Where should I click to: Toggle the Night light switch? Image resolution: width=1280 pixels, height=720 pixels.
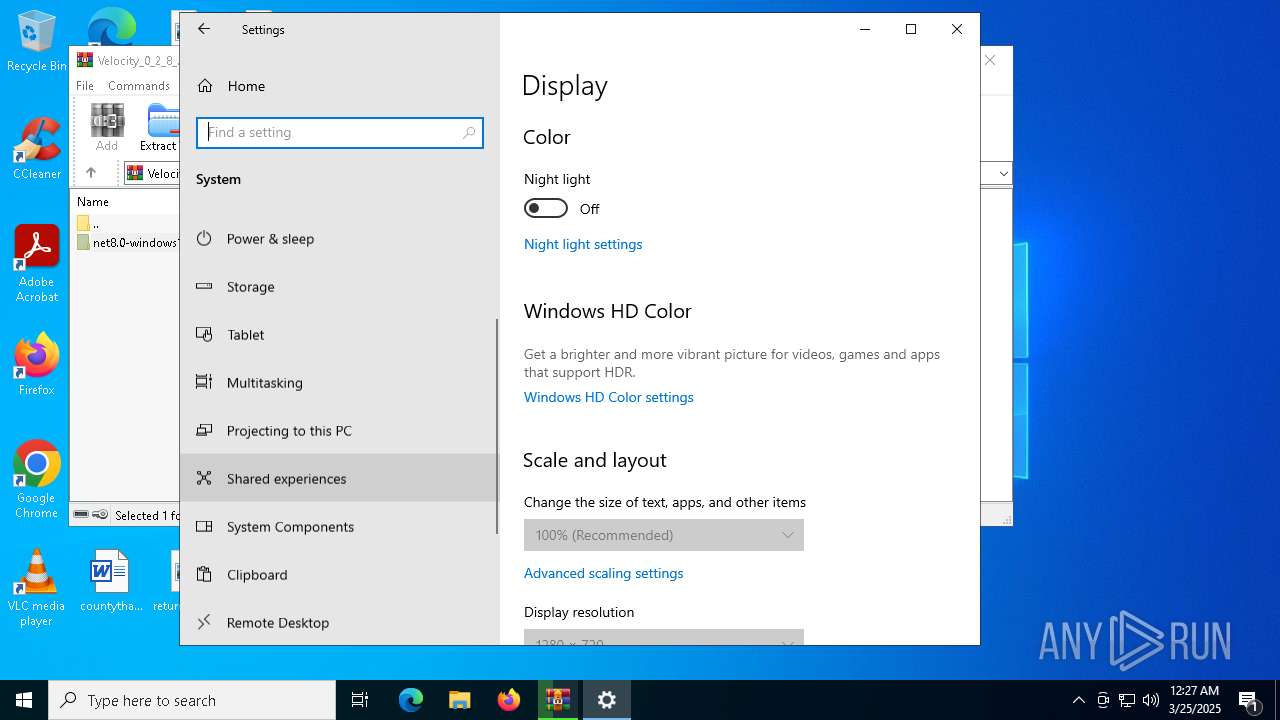[546, 208]
